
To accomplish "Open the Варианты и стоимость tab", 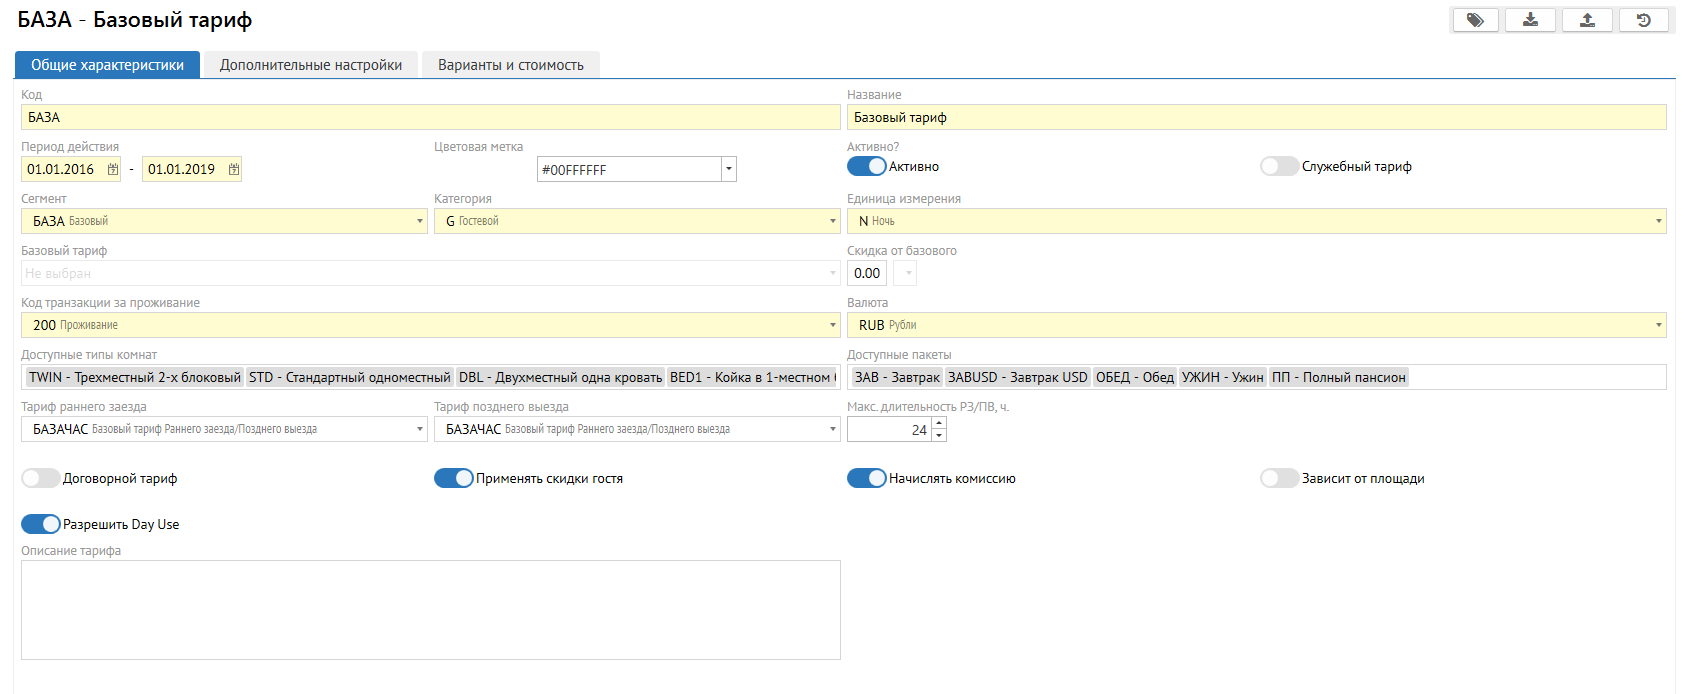I will pyautogui.click(x=510, y=65).
